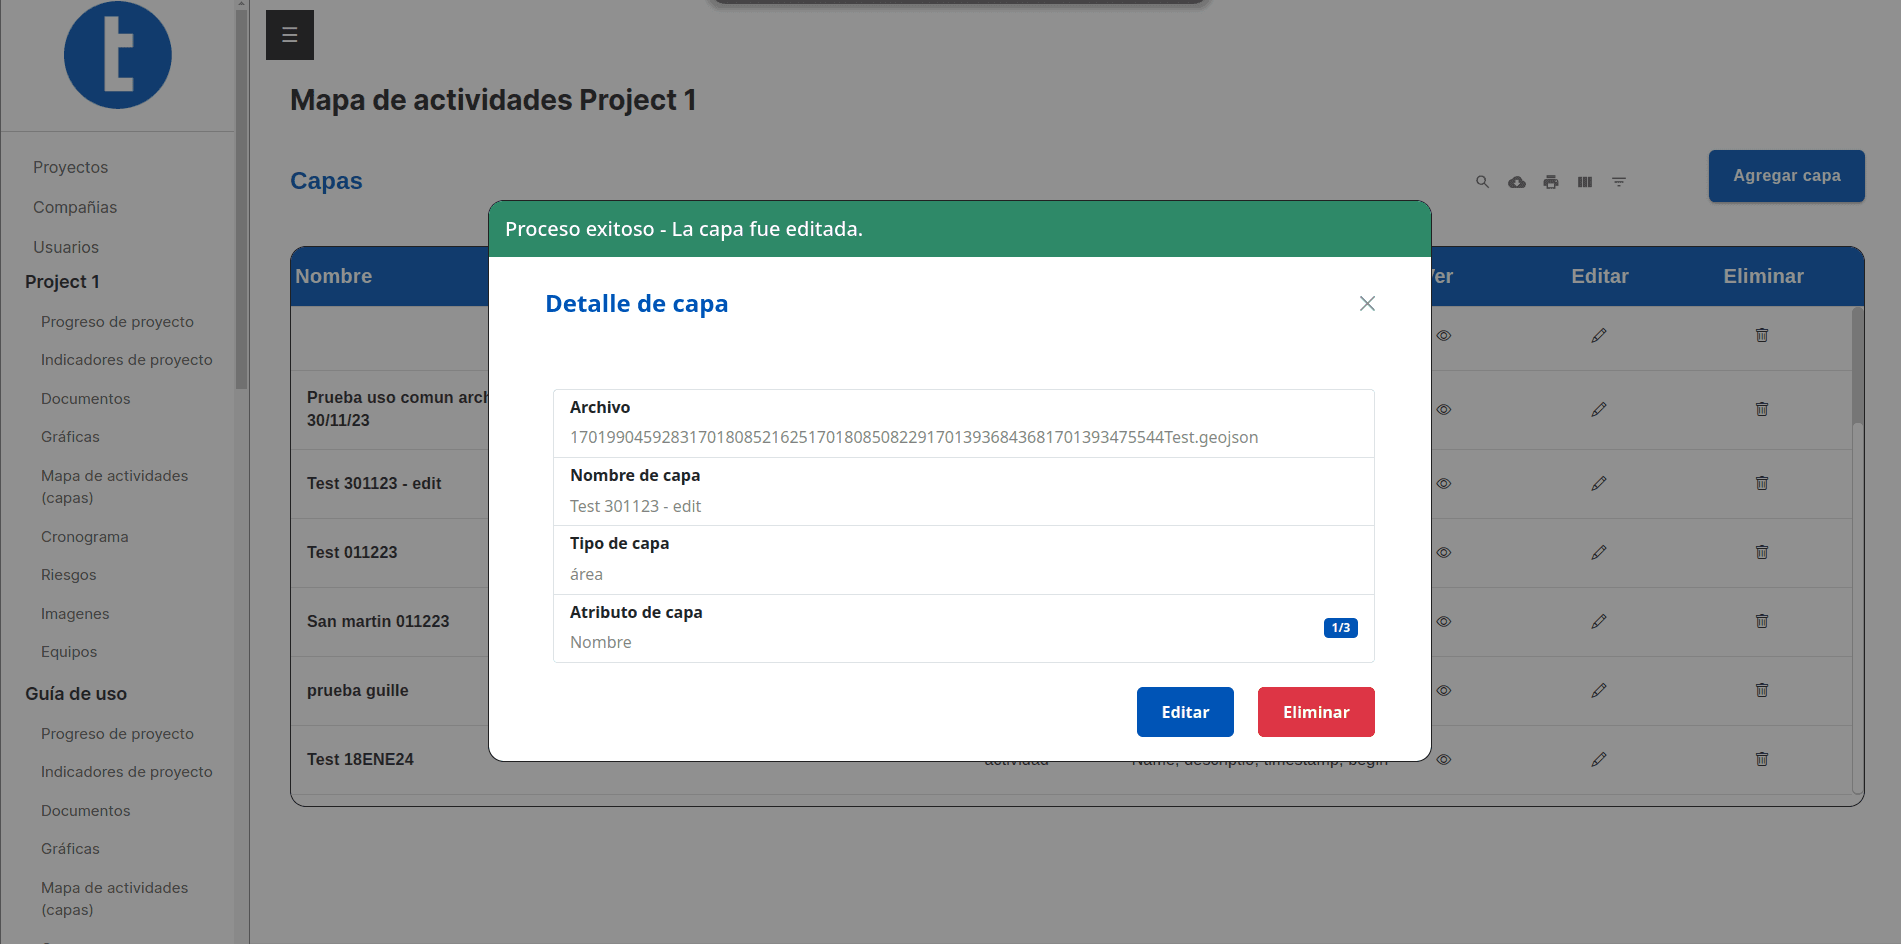1901x944 pixels.
Task: Toggle the eye view icon for Test 18ENE24
Action: tap(1444, 760)
